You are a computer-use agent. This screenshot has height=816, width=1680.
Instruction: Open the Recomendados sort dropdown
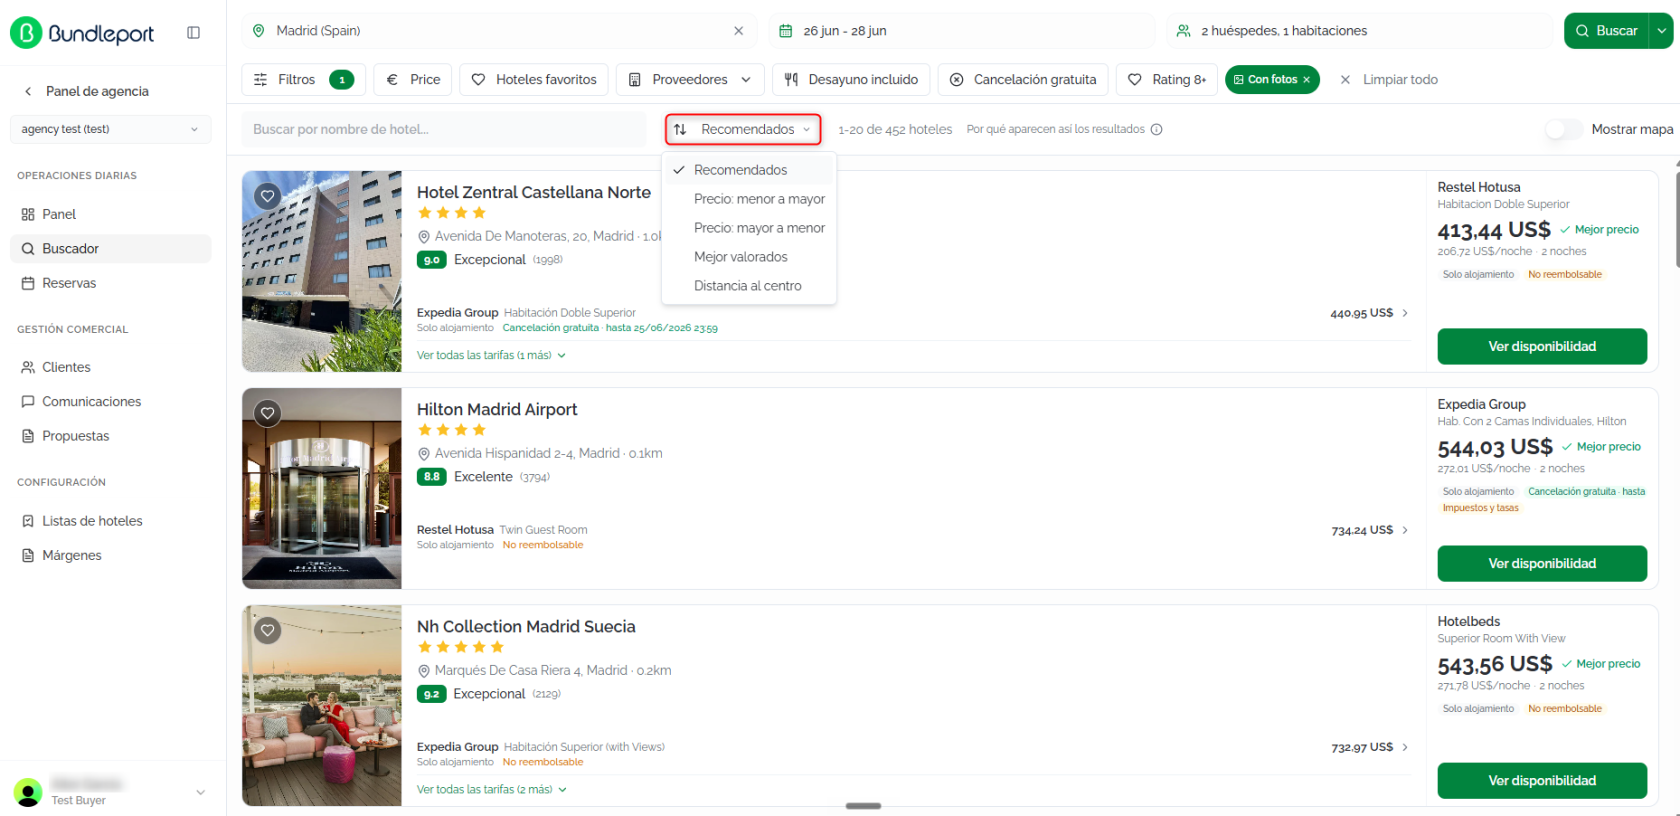point(743,129)
